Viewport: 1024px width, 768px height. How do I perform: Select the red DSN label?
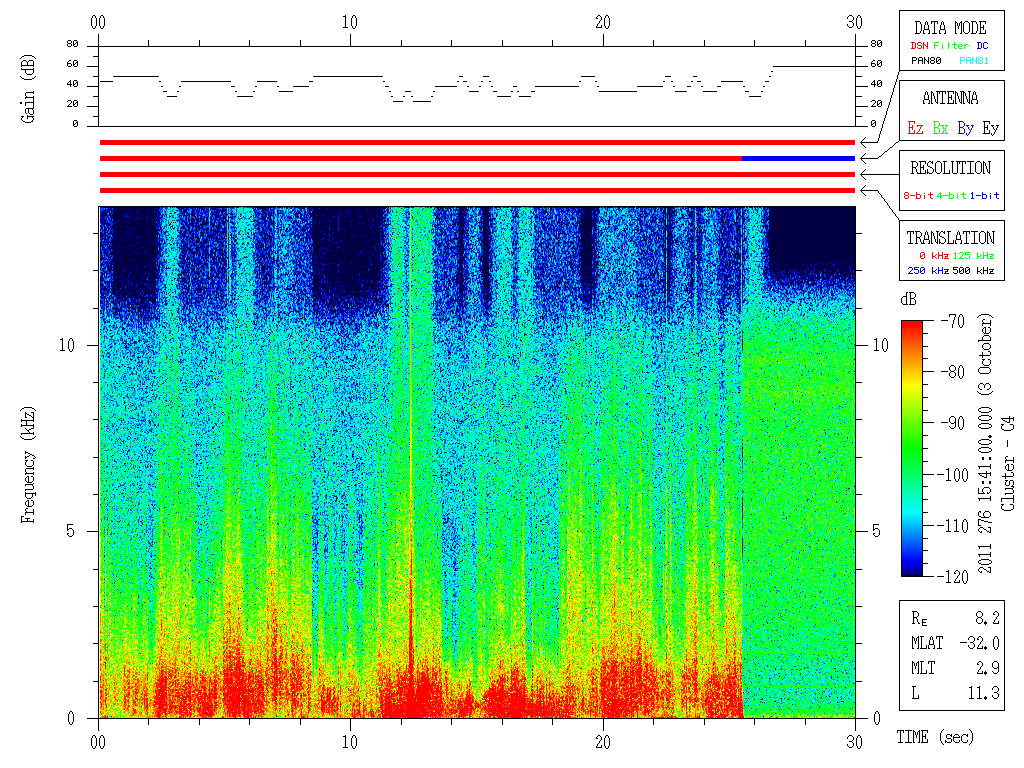tap(919, 46)
